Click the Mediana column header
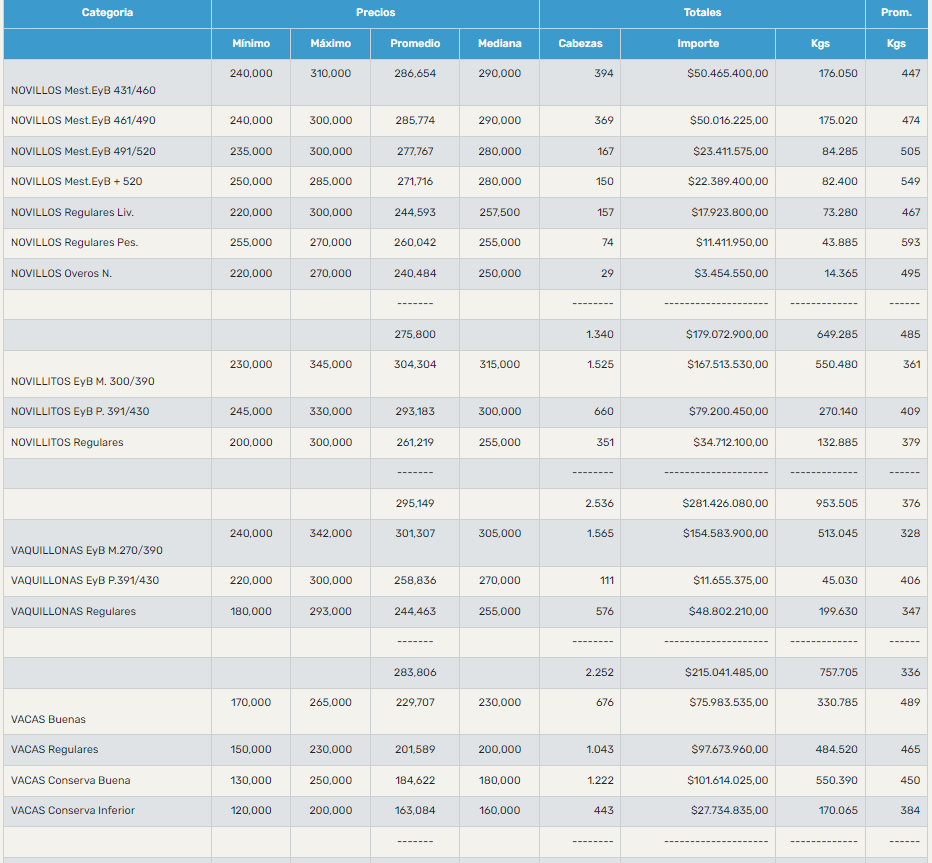The width and height of the screenshot is (932, 863). pos(499,44)
